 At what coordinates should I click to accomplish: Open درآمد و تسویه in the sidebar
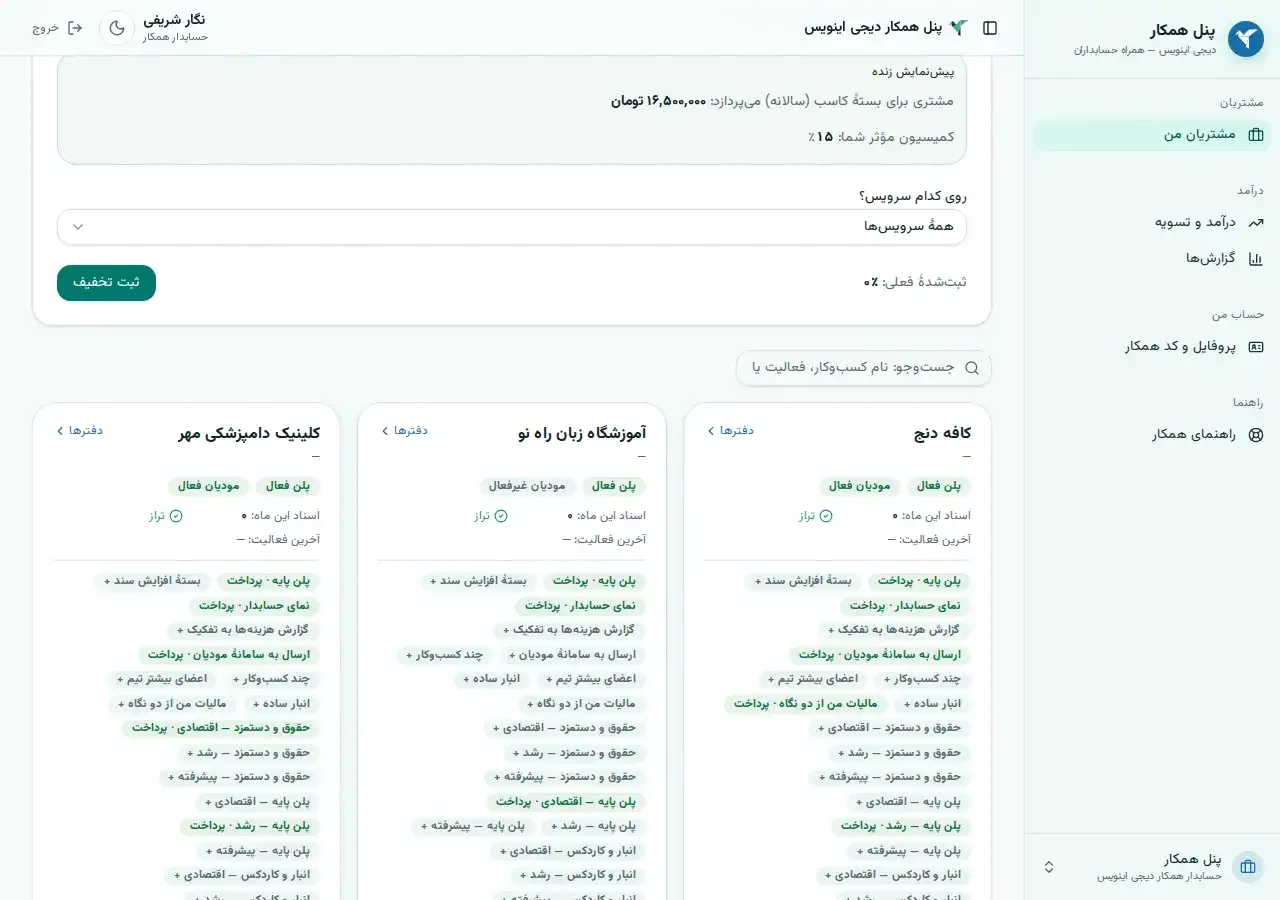[1152, 222]
